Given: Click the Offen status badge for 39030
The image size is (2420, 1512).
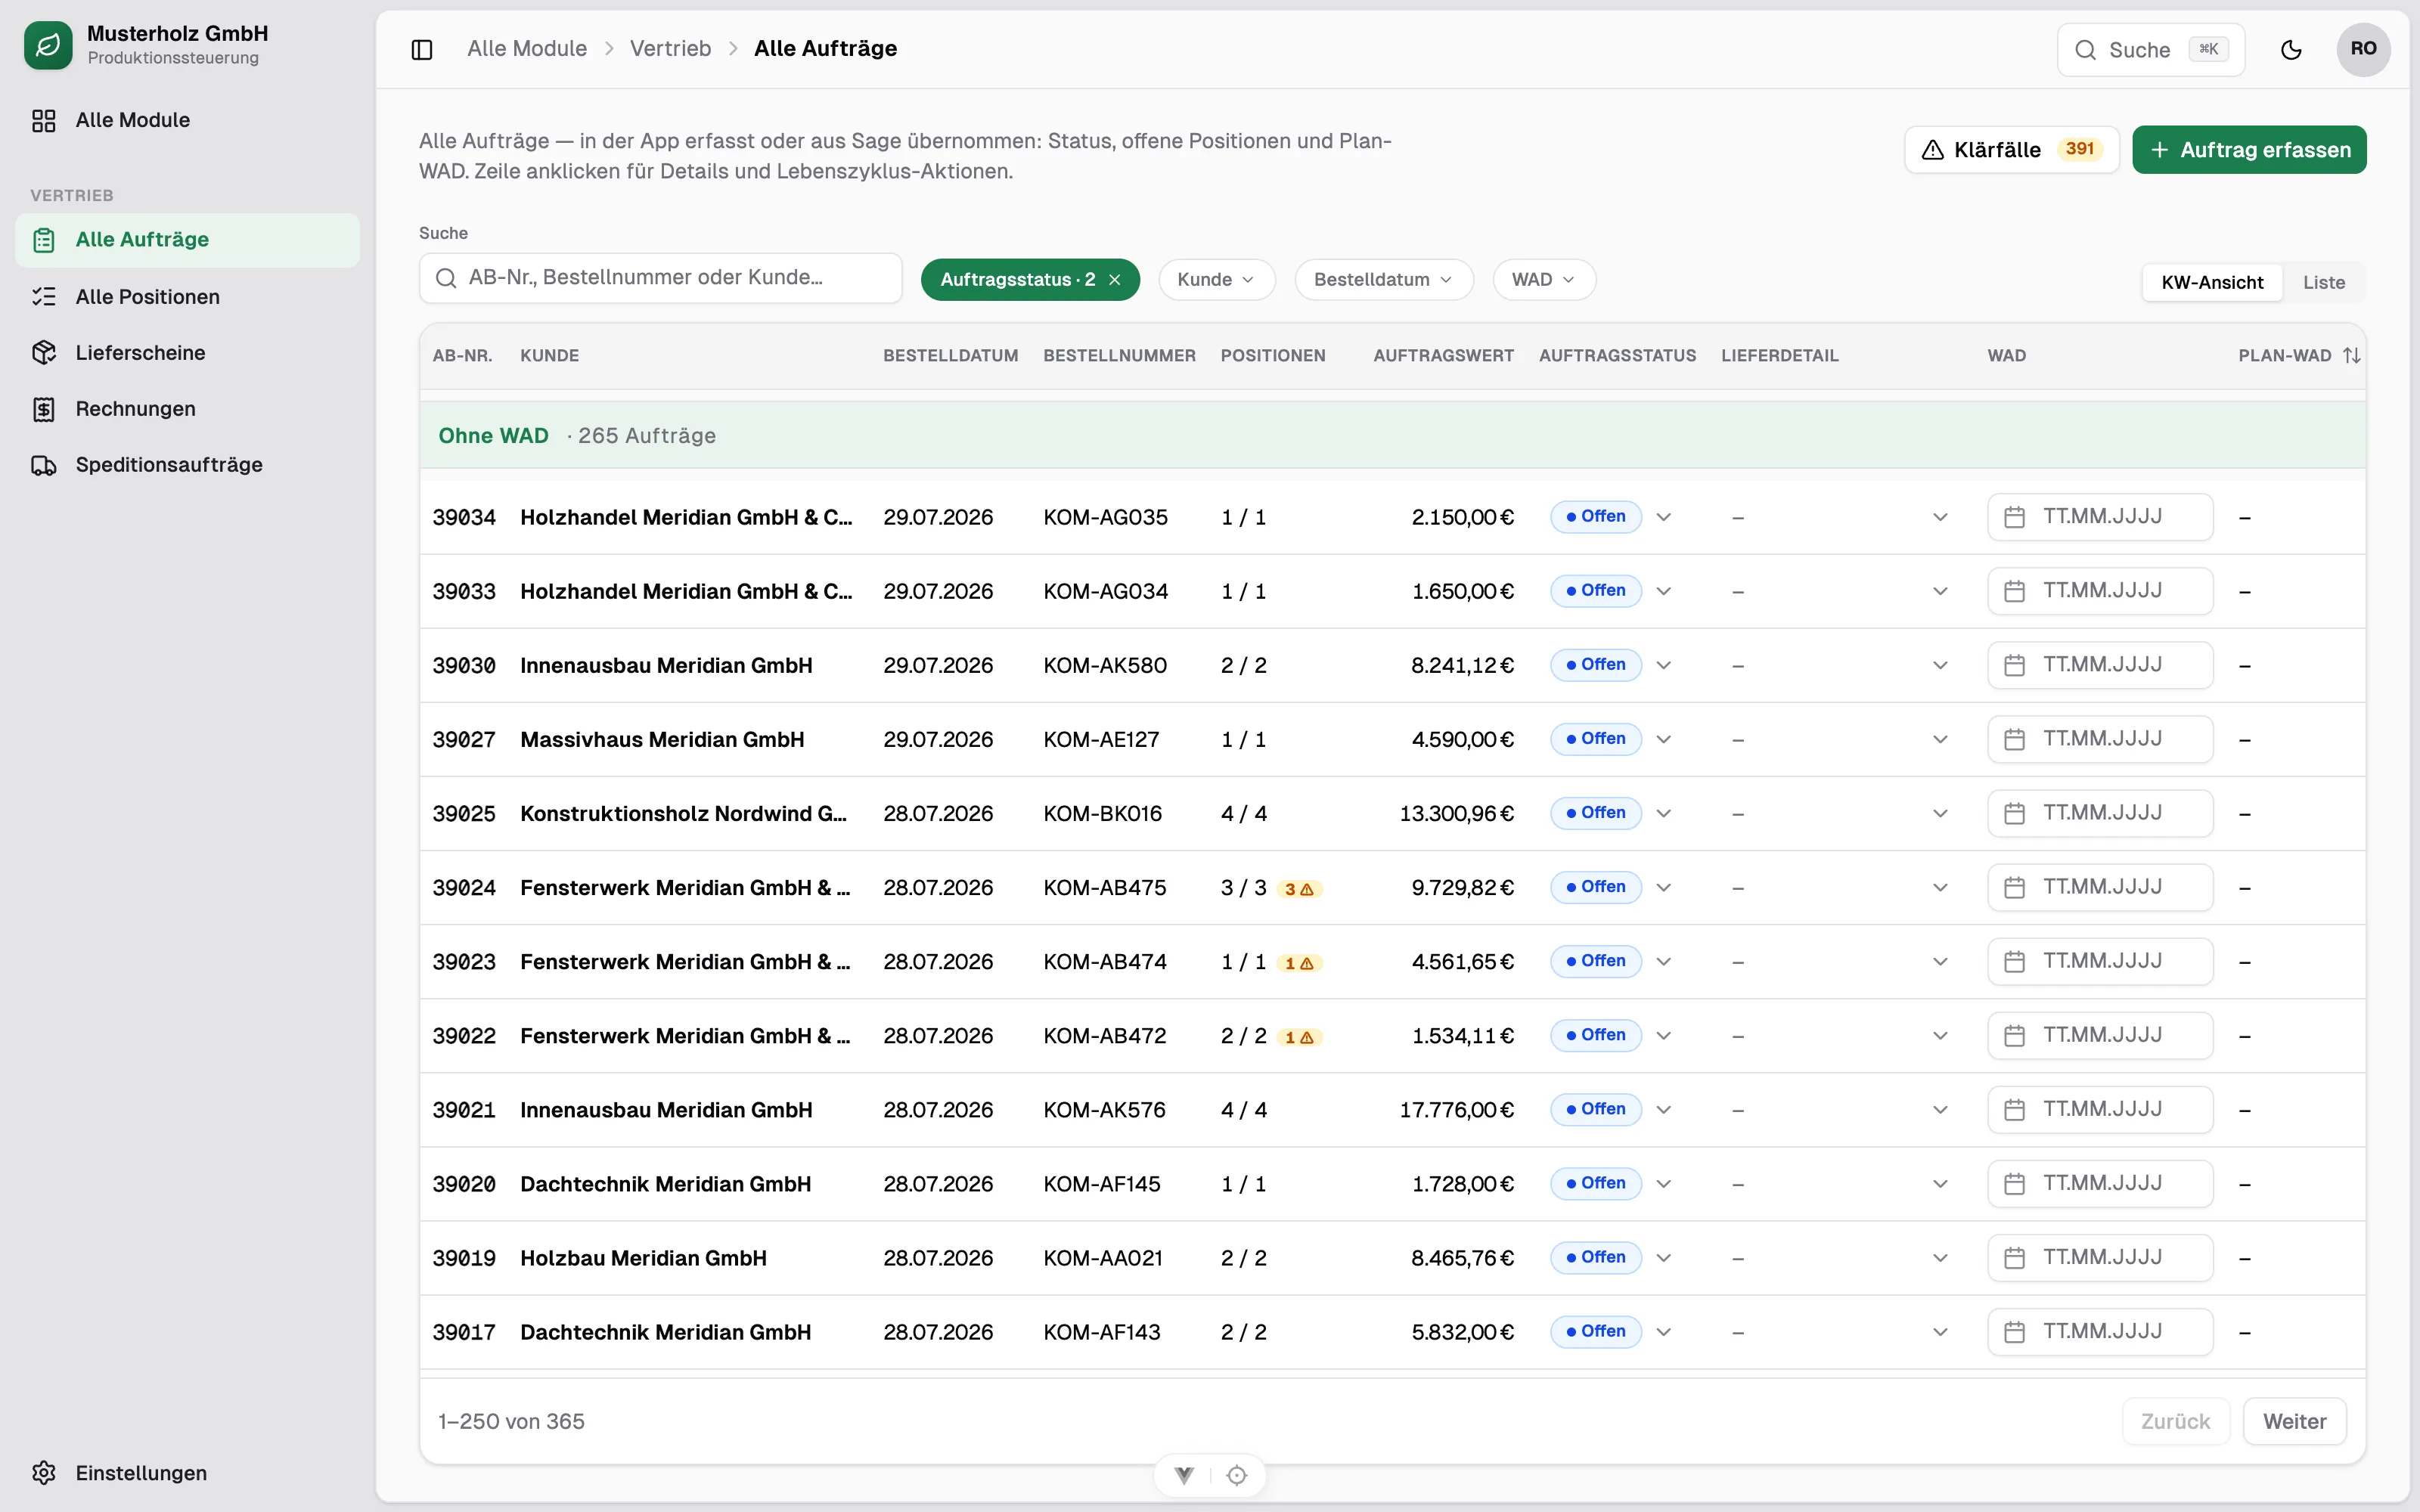Looking at the screenshot, I should [x=1596, y=665].
